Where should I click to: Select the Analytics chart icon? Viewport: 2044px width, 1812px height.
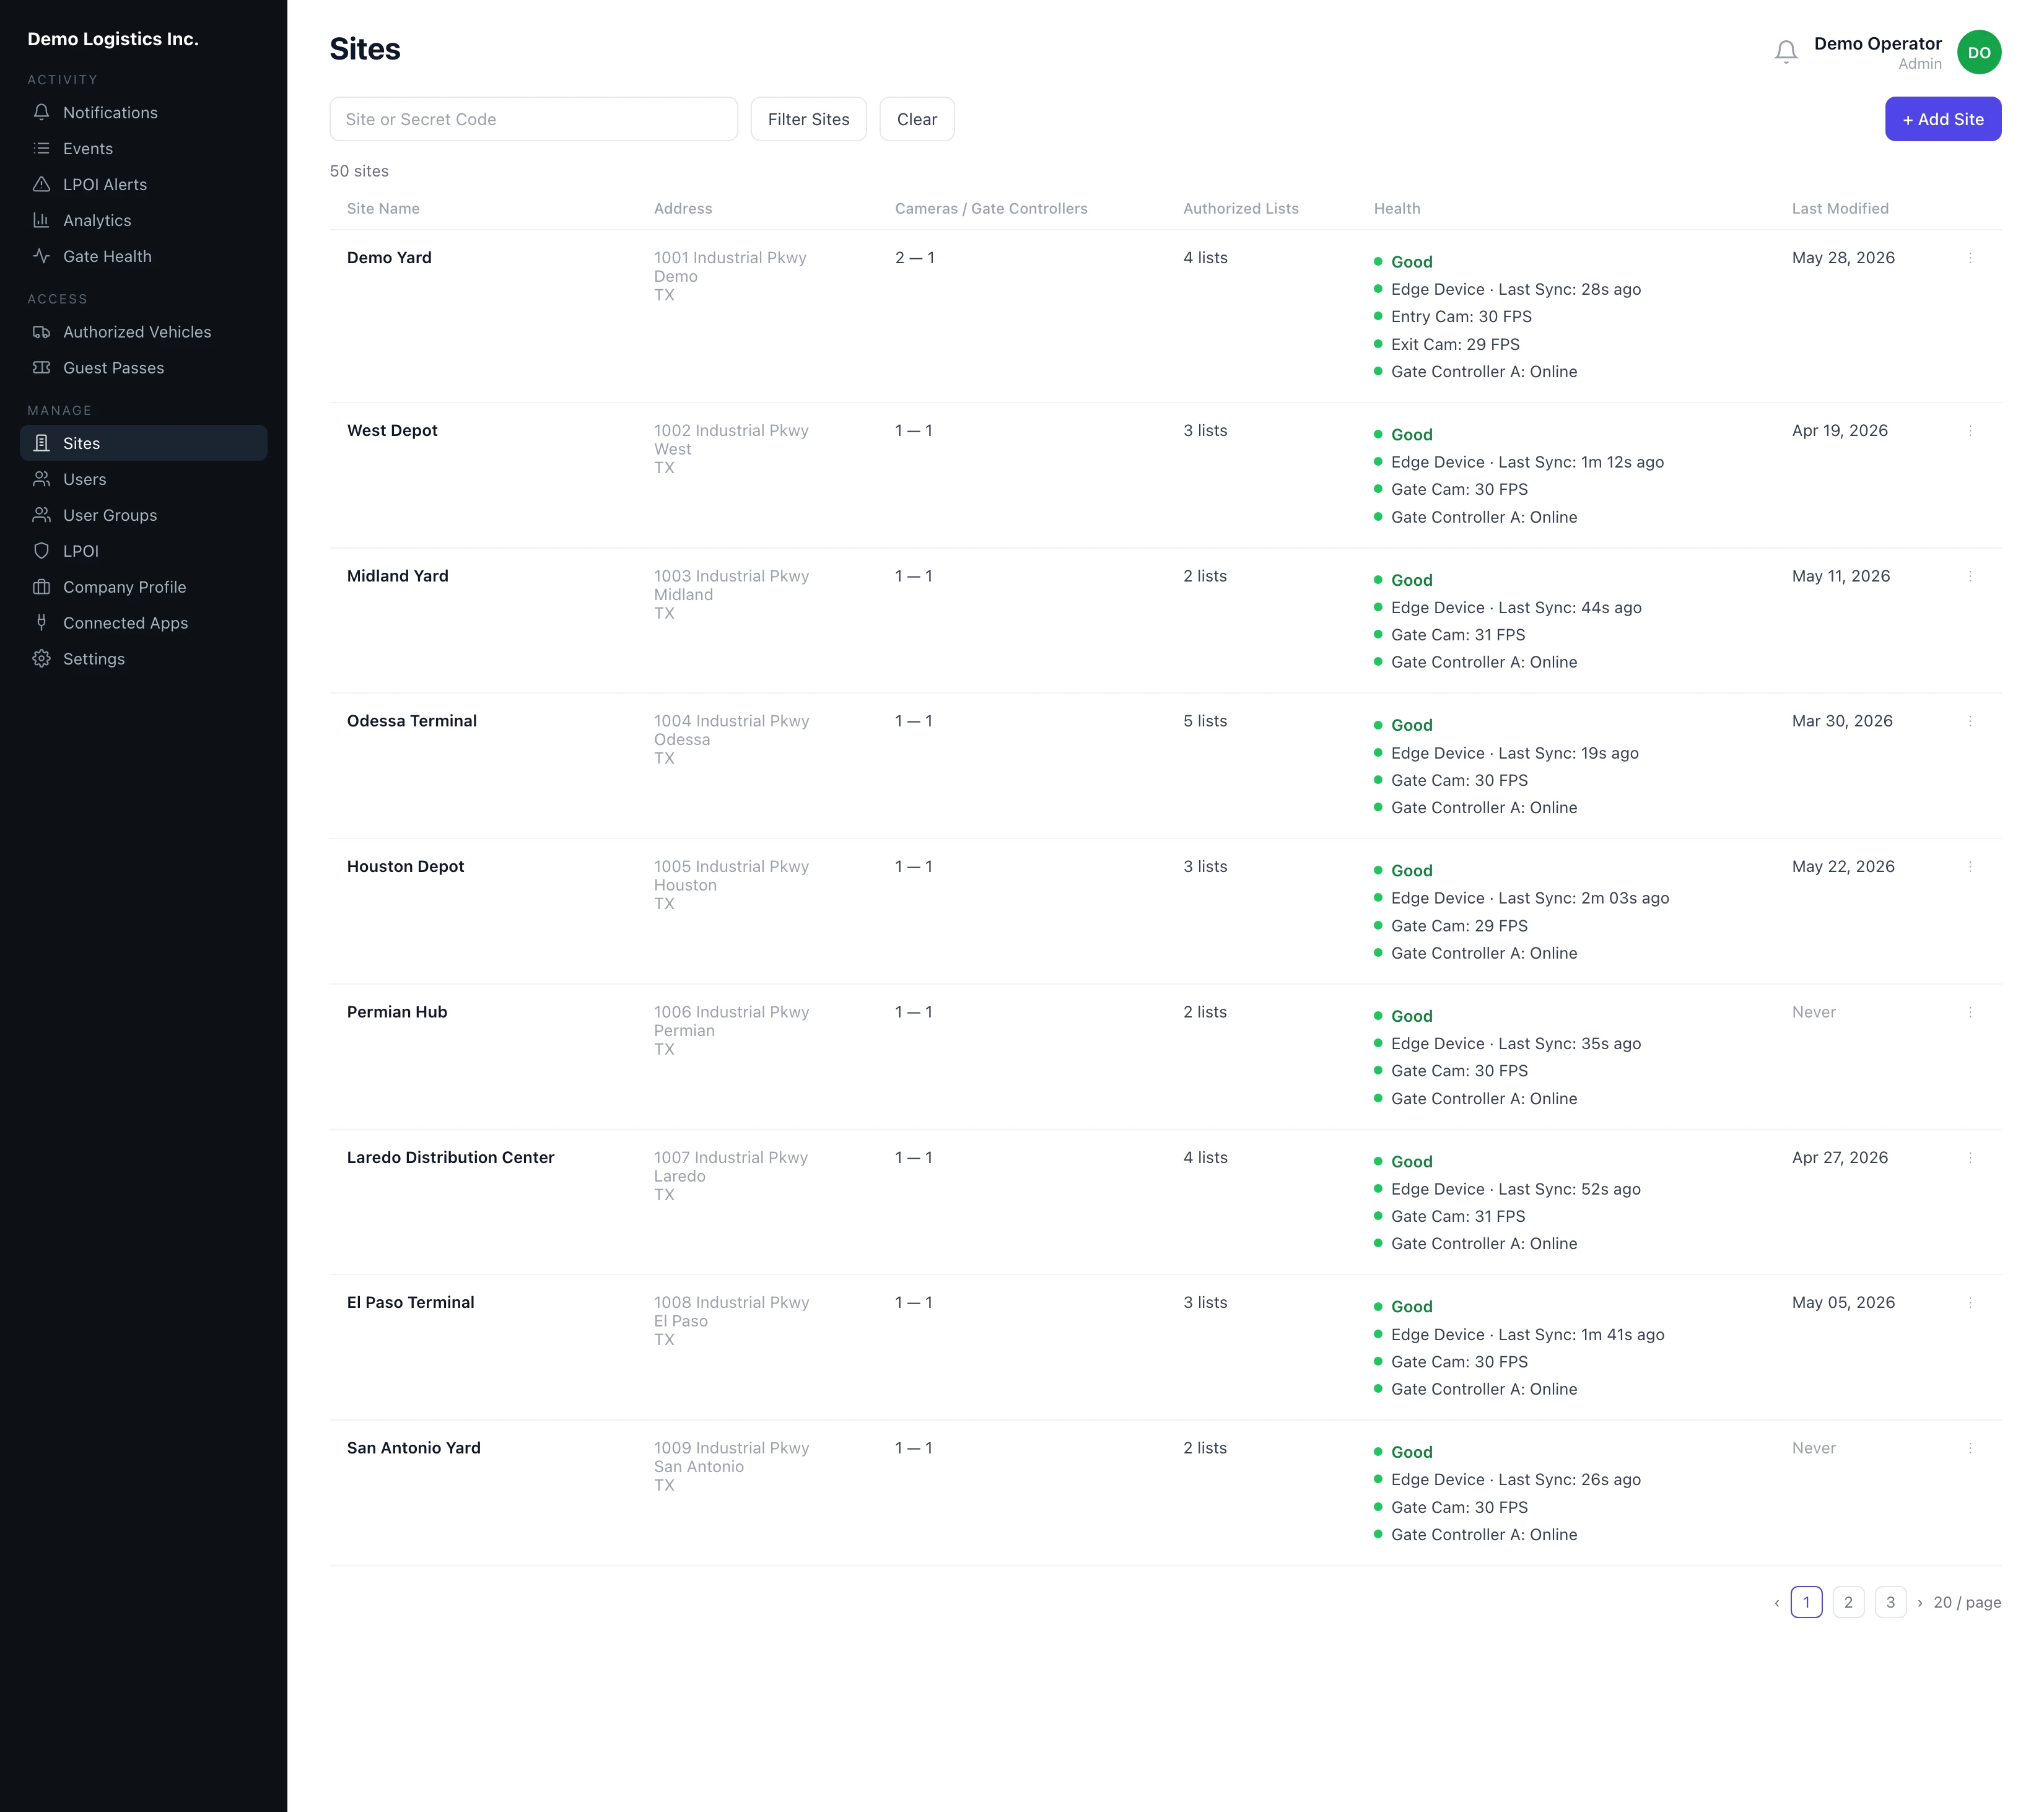41,220
